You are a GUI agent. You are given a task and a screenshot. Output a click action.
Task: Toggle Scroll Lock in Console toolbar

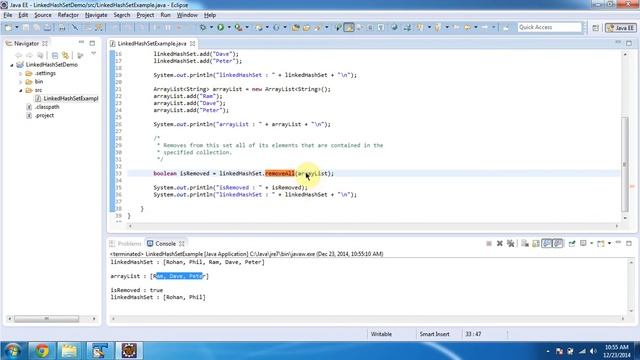[536, 243]
